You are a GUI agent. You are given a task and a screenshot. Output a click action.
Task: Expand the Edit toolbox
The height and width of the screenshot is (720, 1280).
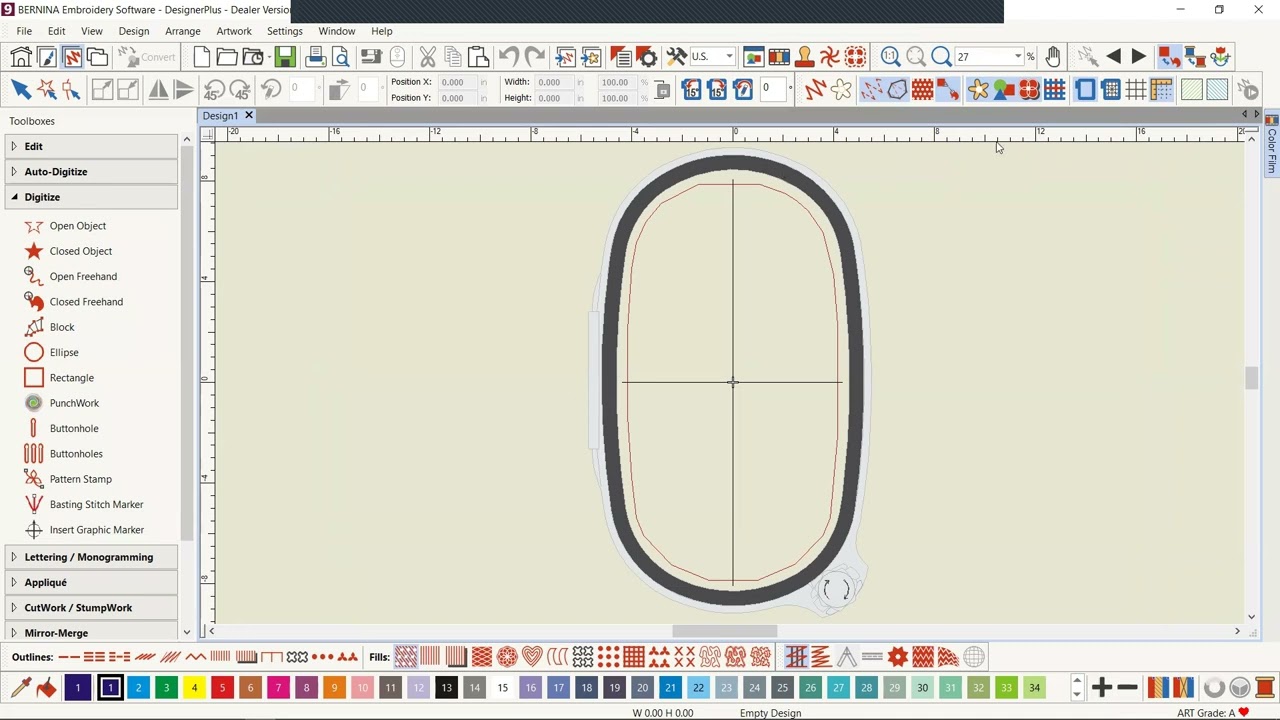coord(90,146)
